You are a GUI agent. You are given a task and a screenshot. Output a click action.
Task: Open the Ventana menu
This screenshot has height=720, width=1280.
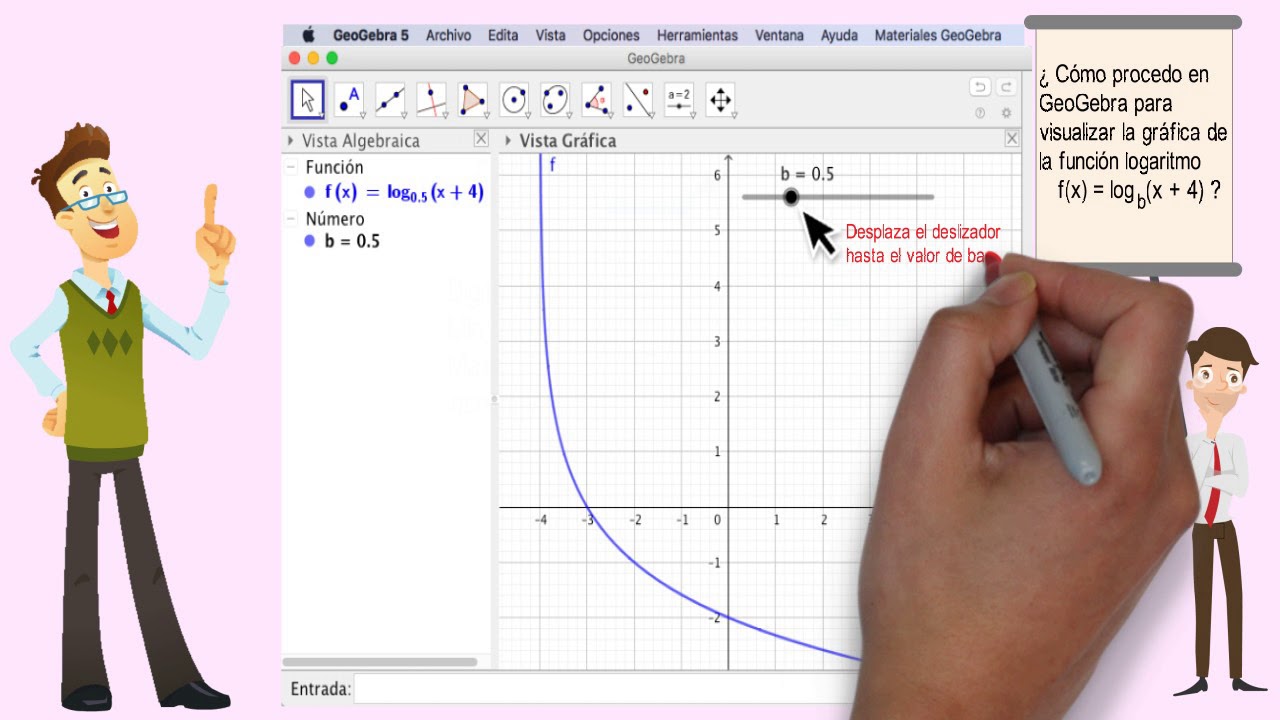779,35
